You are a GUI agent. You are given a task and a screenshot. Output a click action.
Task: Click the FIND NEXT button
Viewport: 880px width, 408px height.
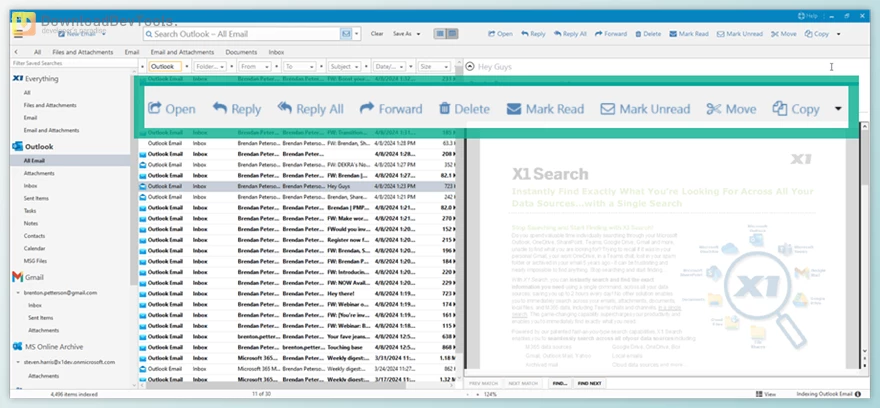pos(589,383)
